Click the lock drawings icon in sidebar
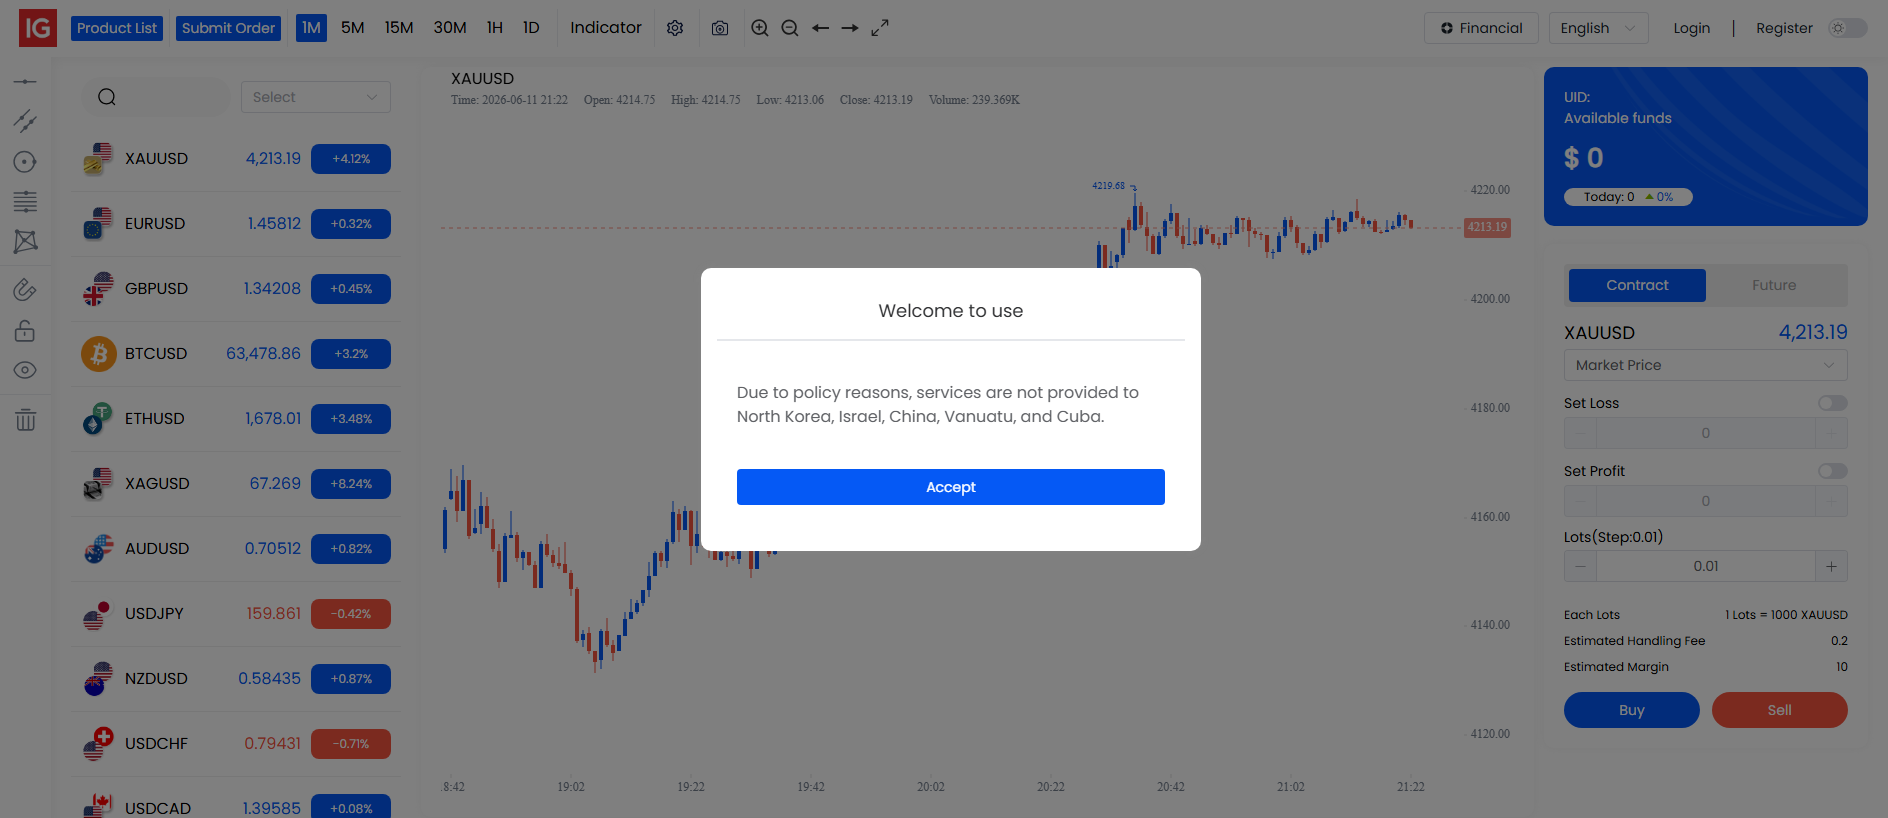The height and width of the screenshot is (818, 1888). pyautogui.click(x=25, y=330)
